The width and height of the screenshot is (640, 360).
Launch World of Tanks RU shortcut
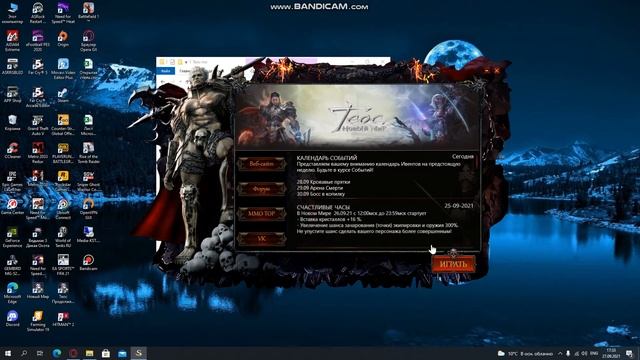coord(63,237)
